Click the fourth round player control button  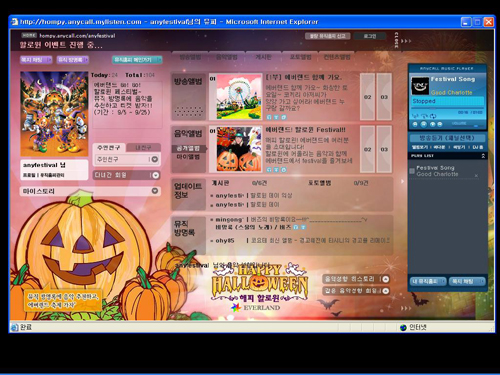click(x=440, y=124)
